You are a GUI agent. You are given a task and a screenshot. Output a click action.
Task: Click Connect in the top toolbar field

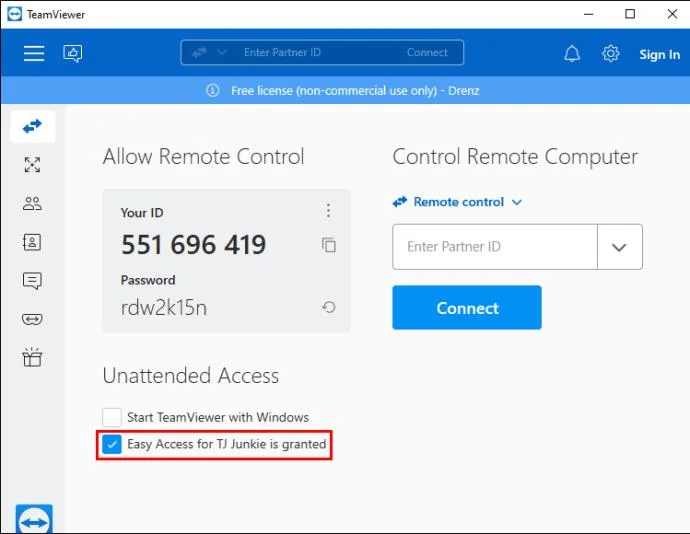coord(427,52)
